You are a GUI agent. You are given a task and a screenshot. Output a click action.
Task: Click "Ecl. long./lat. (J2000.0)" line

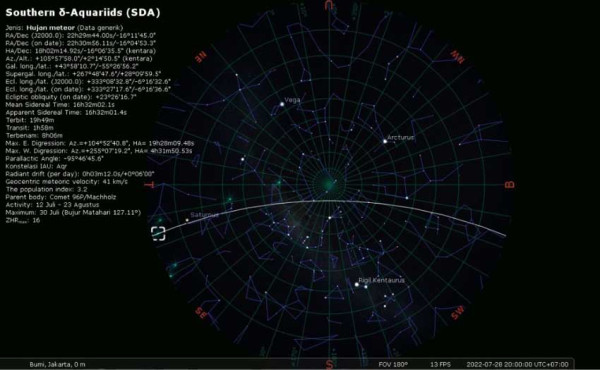(88, 81)
